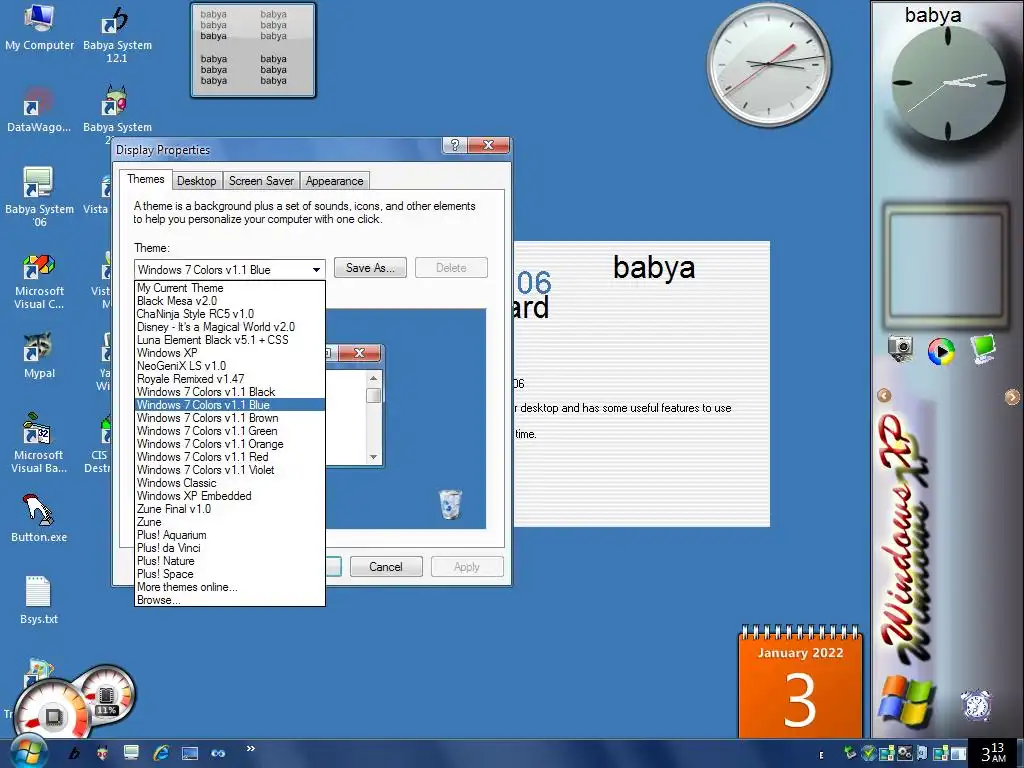
Task: Select Plus! Aquarium theme row
Action: [230, 535]
